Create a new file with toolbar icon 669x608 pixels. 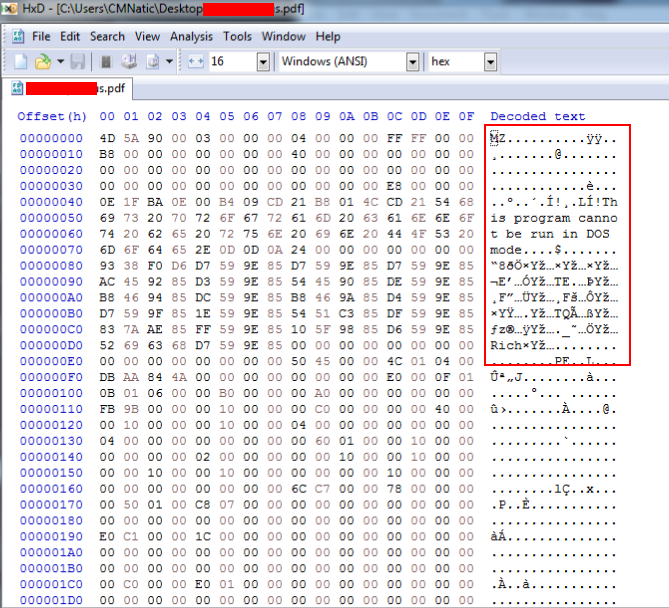[x=20, y=62]
